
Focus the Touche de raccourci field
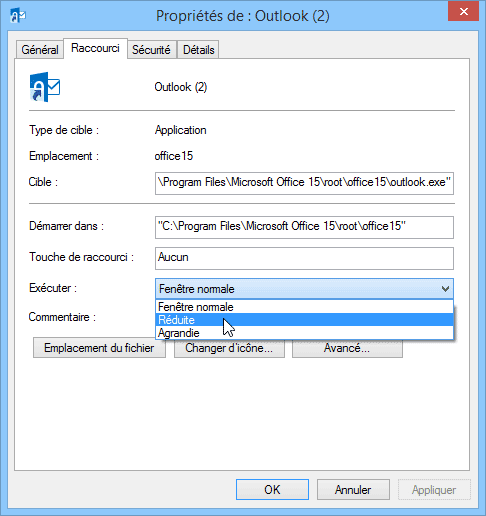(304, 258)
